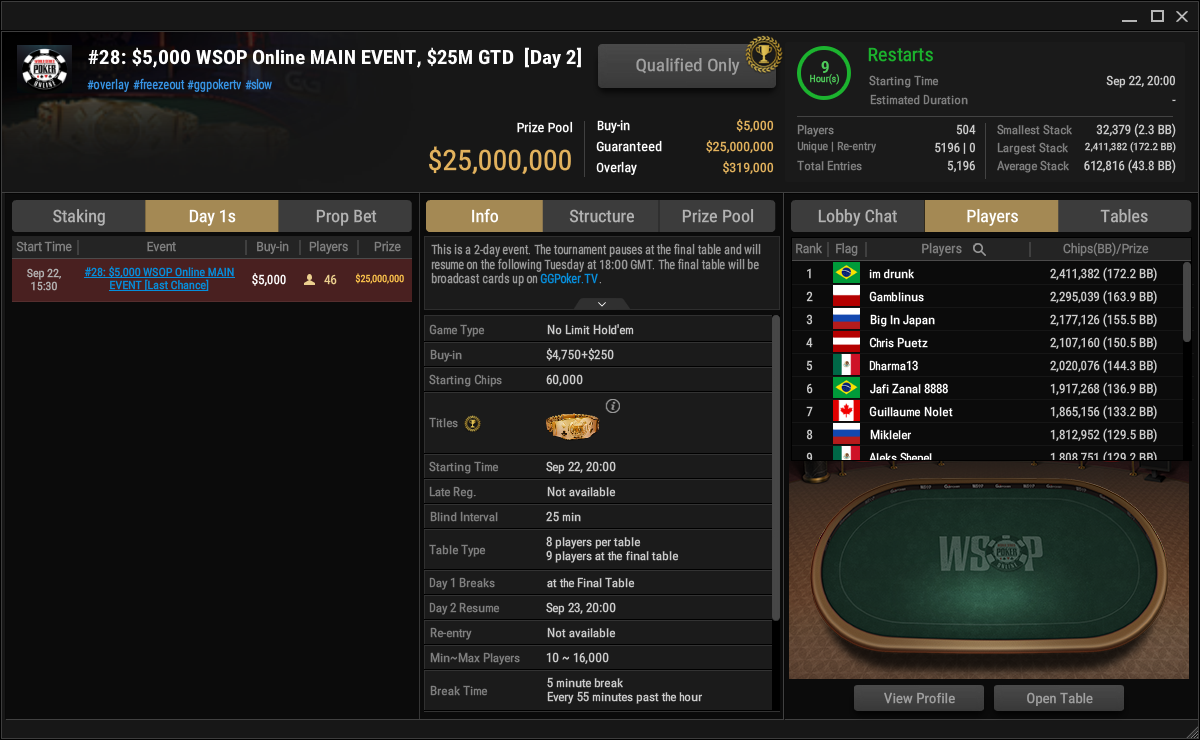Switch to the Structure tab
The image size is (1200, 740).
(x=601, y=216)
